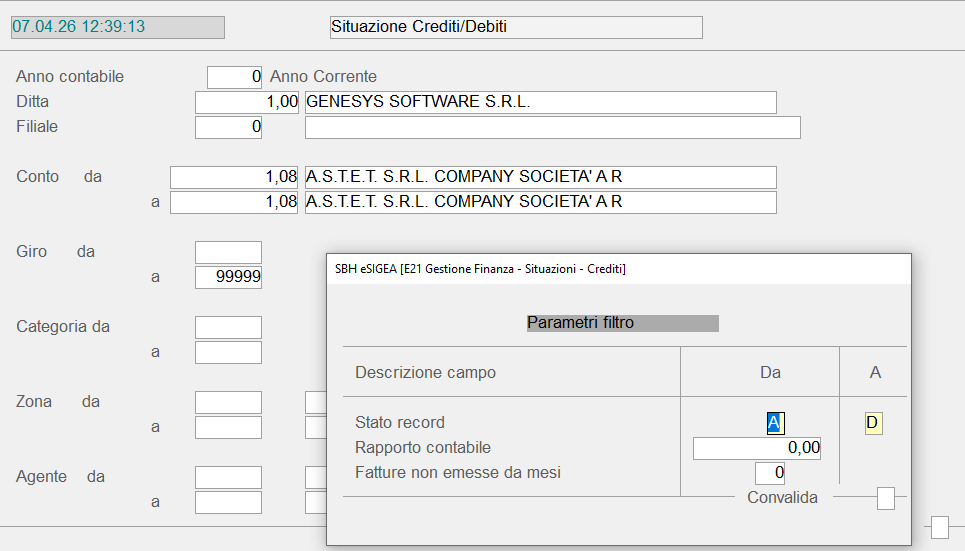Select the Conto a code field
The height and width of the screenshot is (551, 965).
tap(235, 202)
